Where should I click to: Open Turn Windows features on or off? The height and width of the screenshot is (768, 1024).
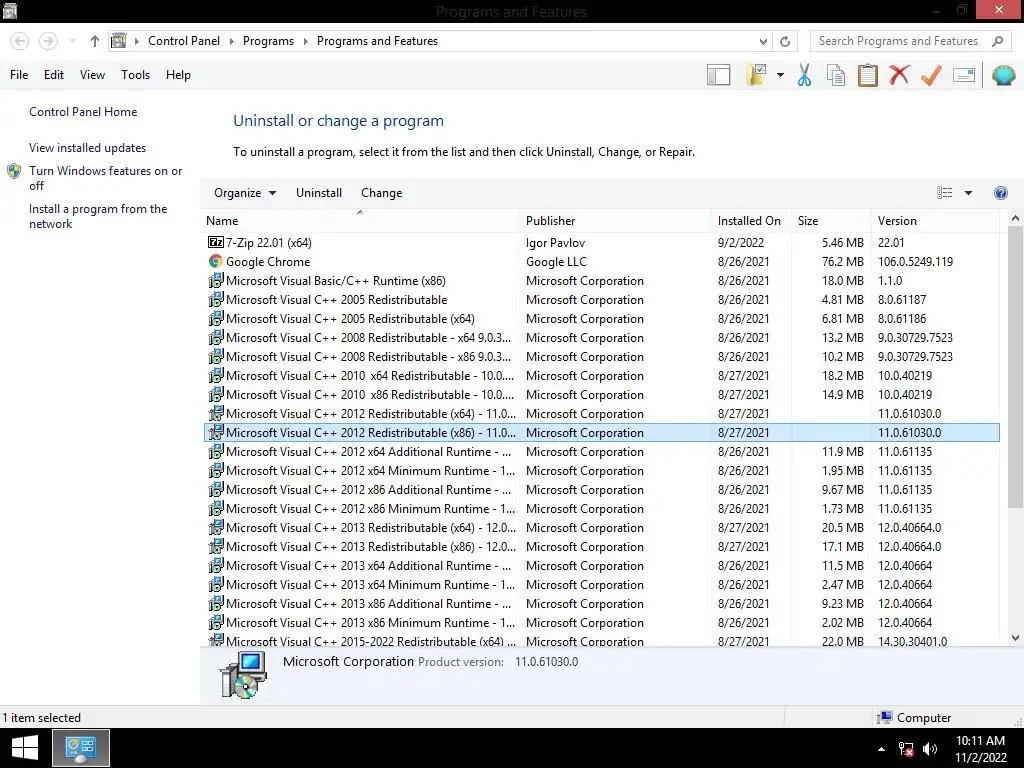pyautogui.click(x=105, y=178)
